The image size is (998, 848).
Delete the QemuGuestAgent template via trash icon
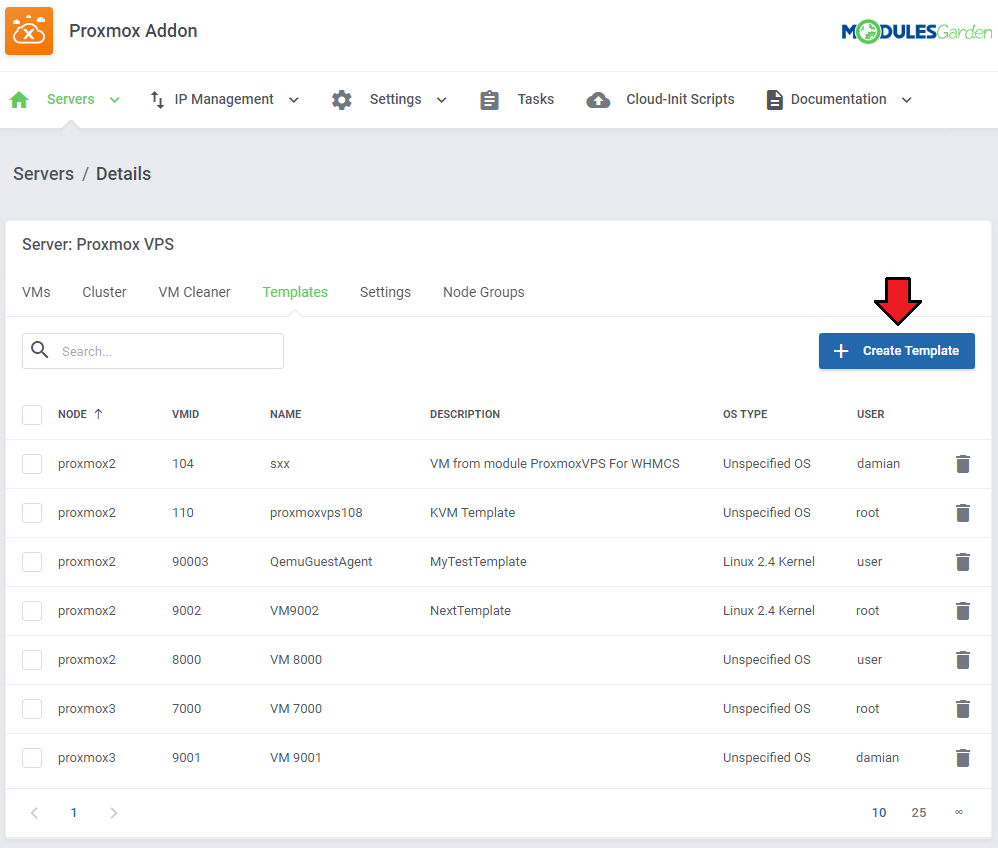963,562
